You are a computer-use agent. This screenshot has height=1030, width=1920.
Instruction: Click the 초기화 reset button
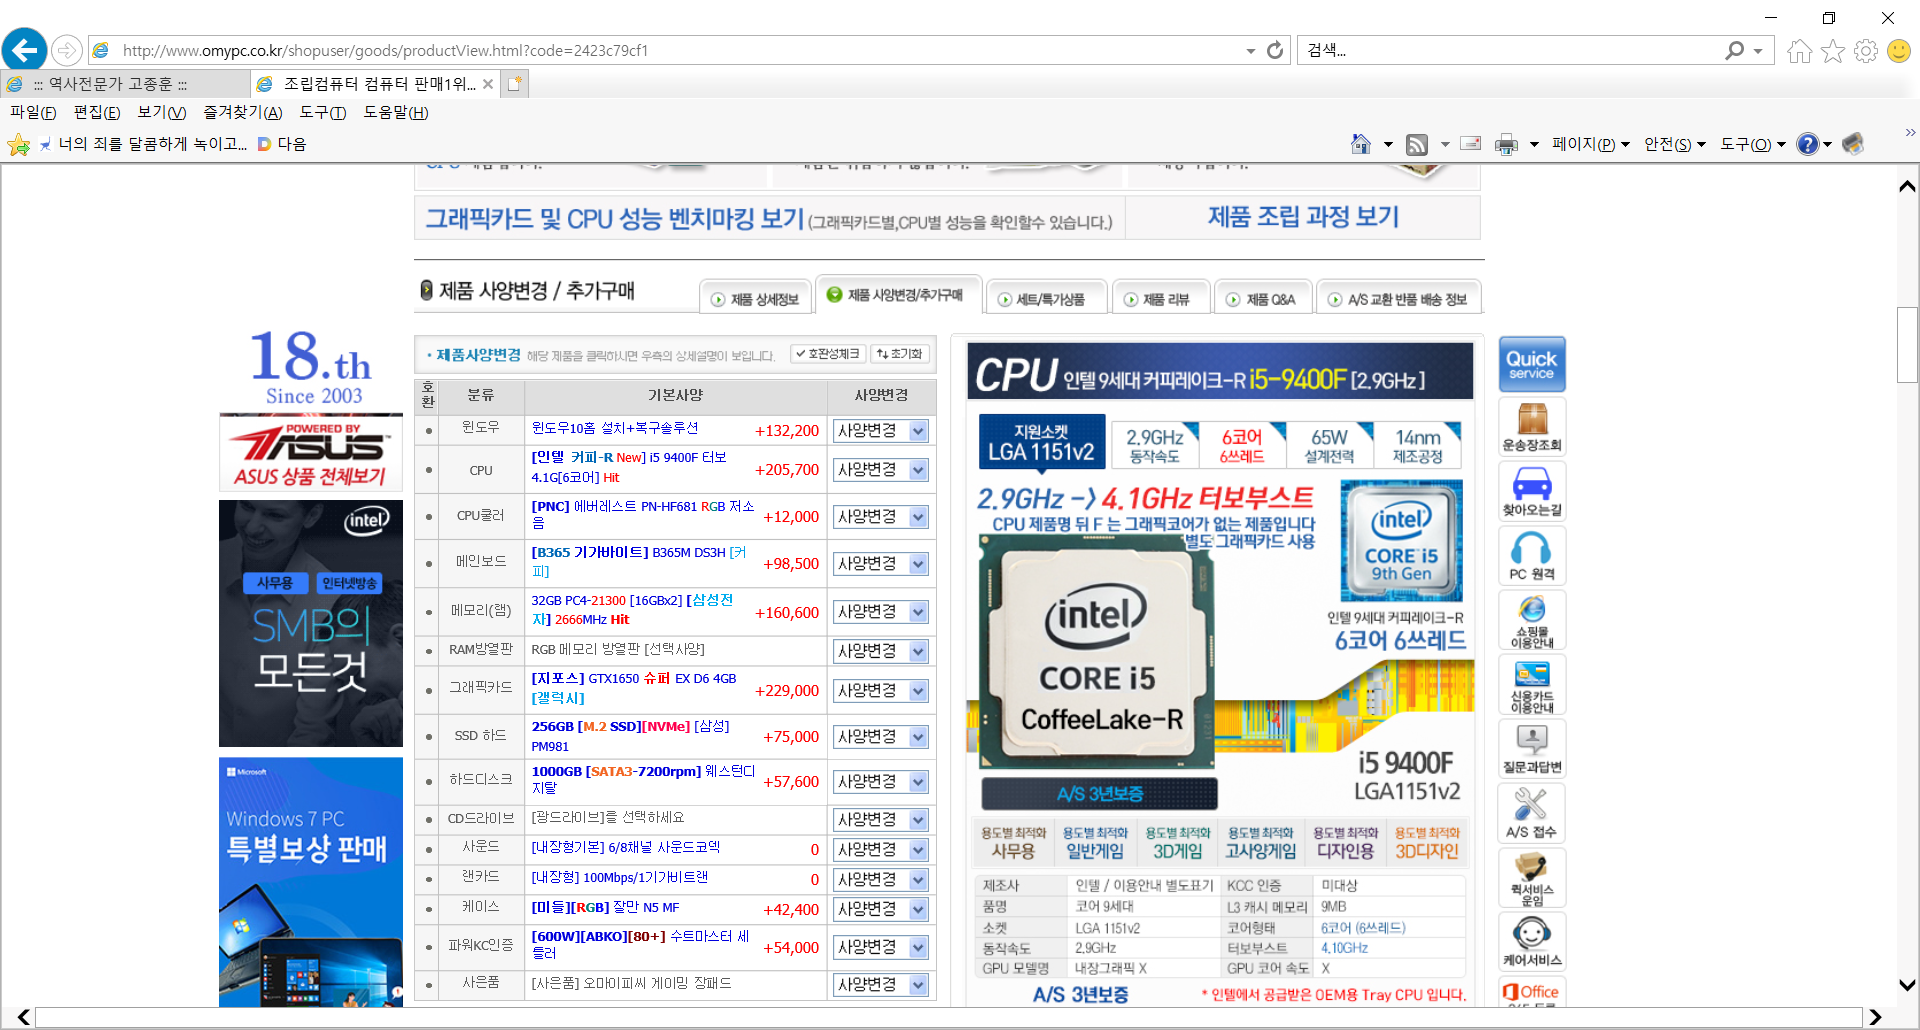(899, 354)
